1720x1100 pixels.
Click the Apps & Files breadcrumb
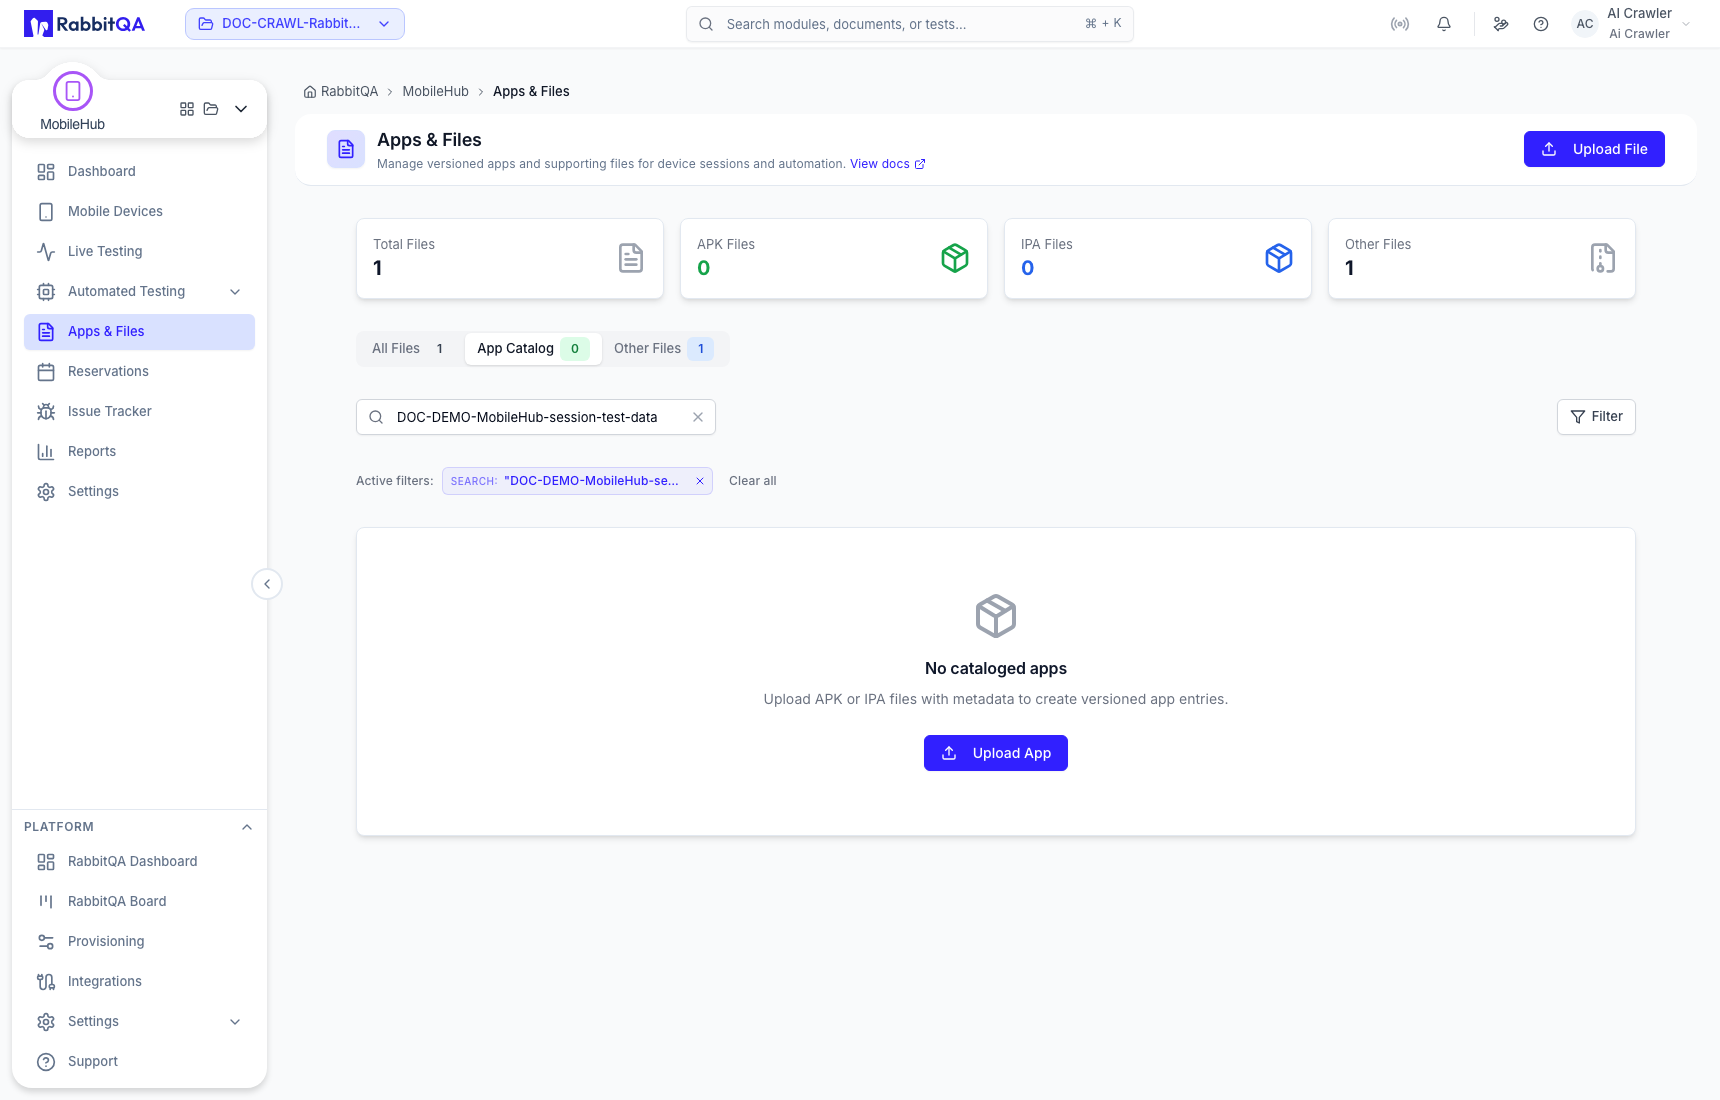[531, 91]
